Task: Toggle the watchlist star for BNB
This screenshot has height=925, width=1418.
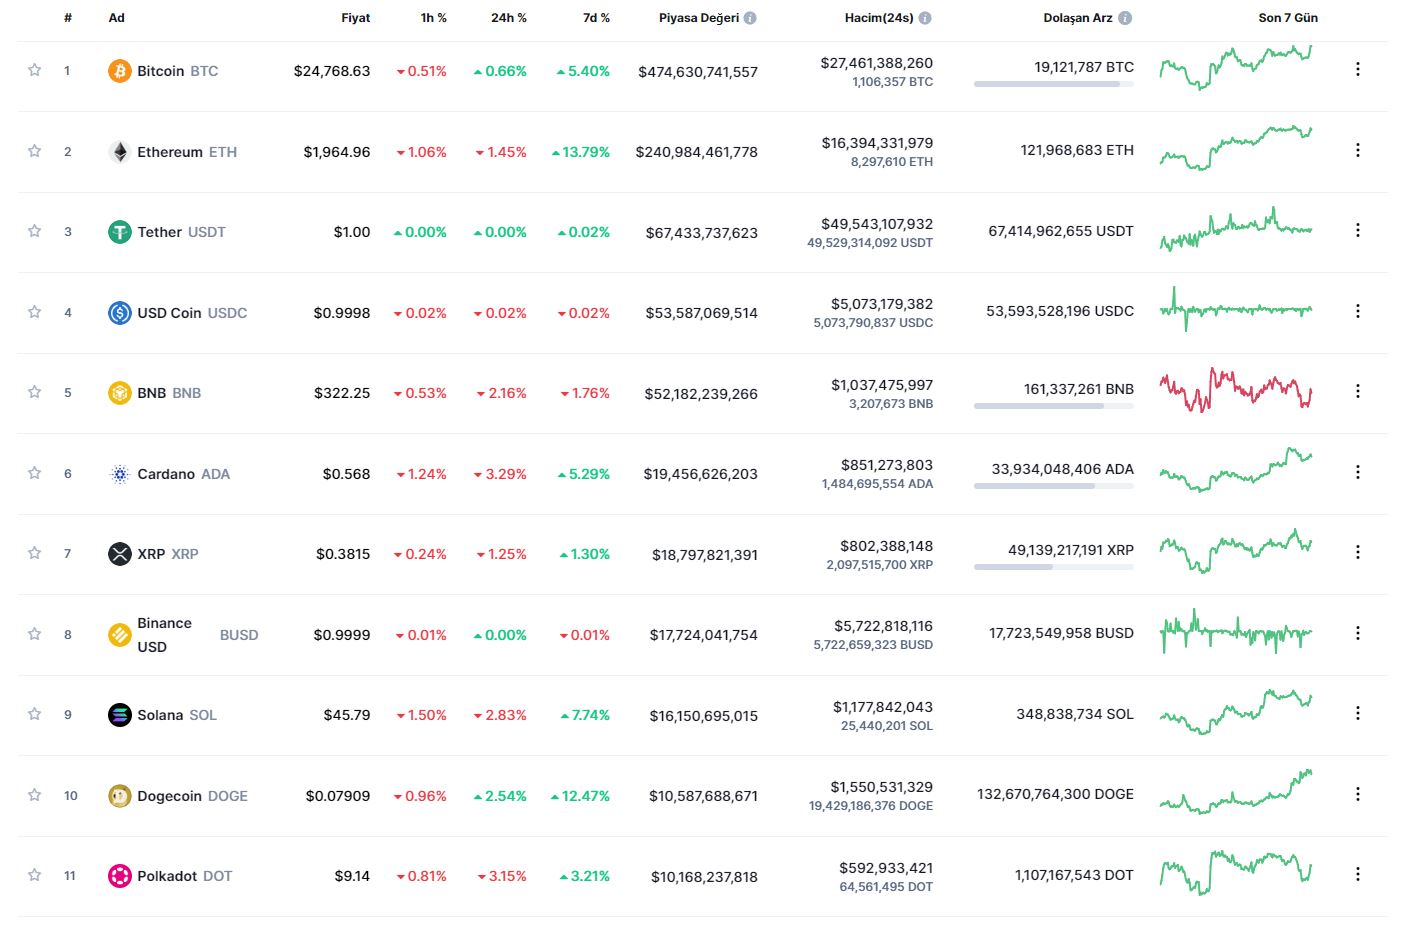Action: pyautogui.click(x=35, y=392)
